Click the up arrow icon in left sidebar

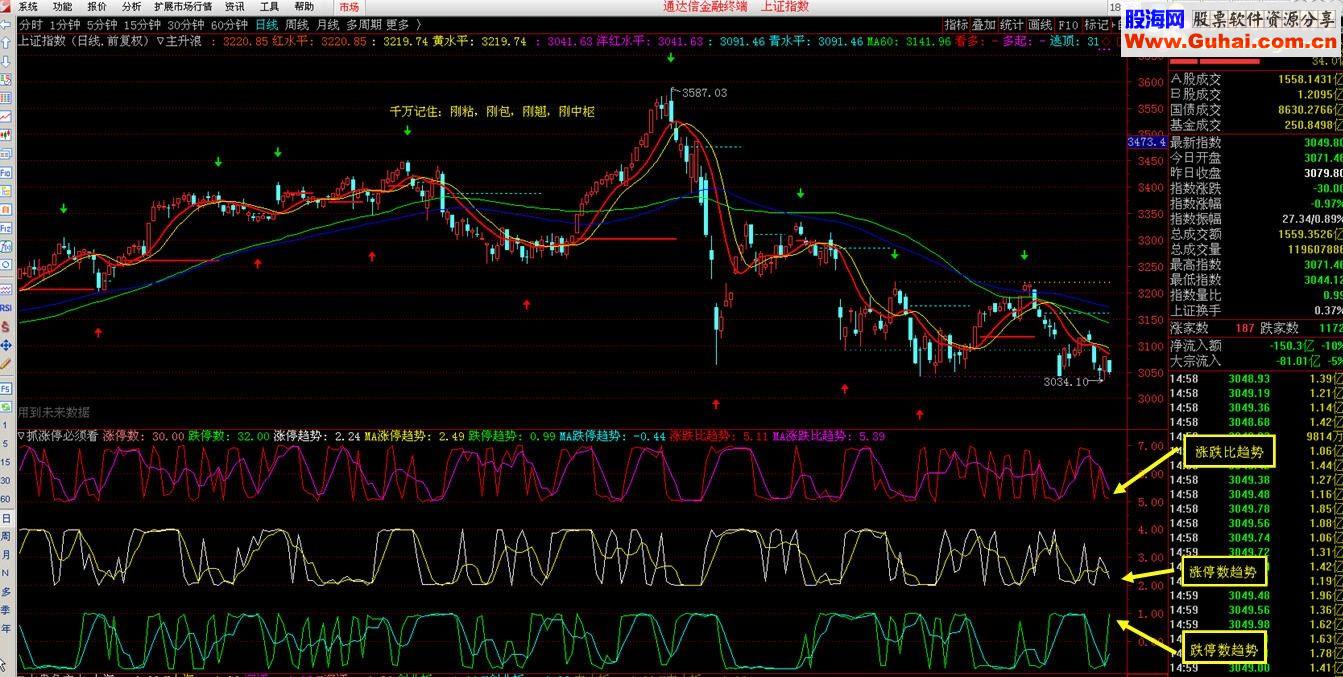[6, 42]
